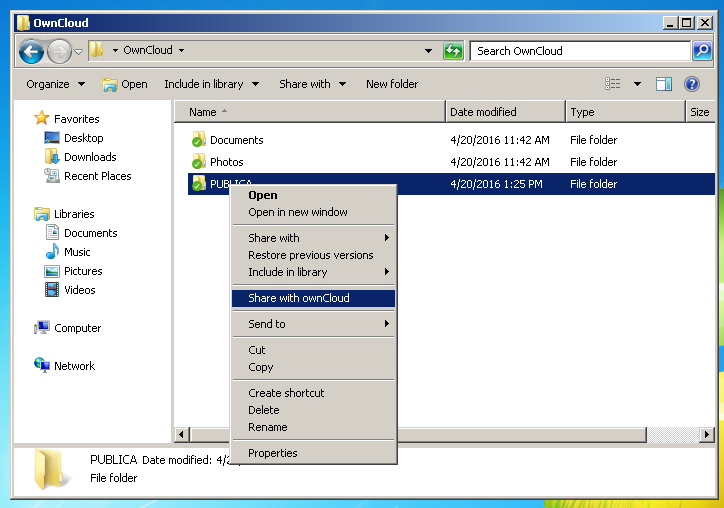724x508 pixels.
Task: Expand Include in library context submenu
Action: (314, 272)
